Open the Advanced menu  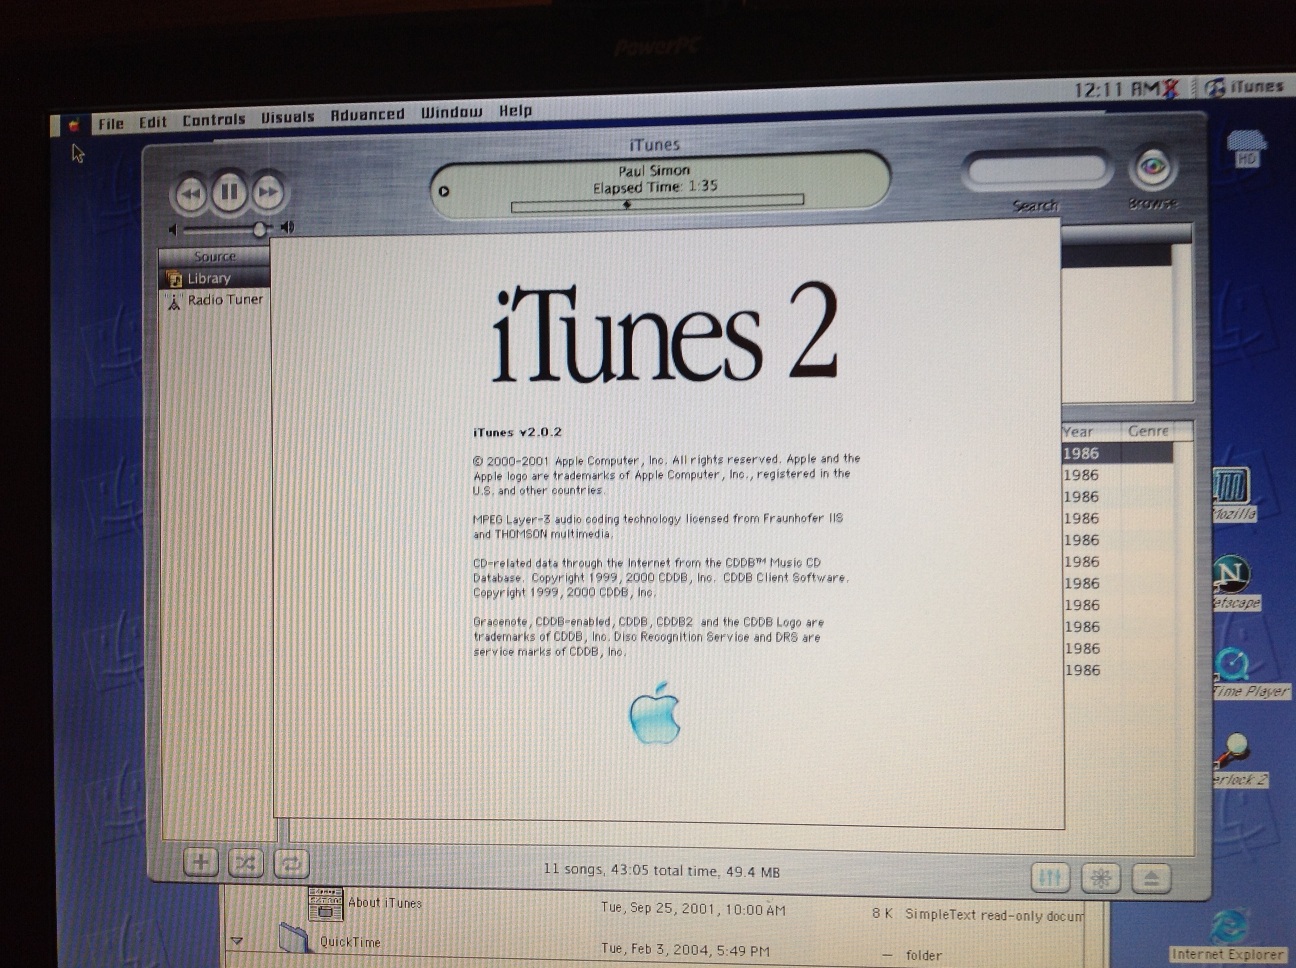pos(367,115)
